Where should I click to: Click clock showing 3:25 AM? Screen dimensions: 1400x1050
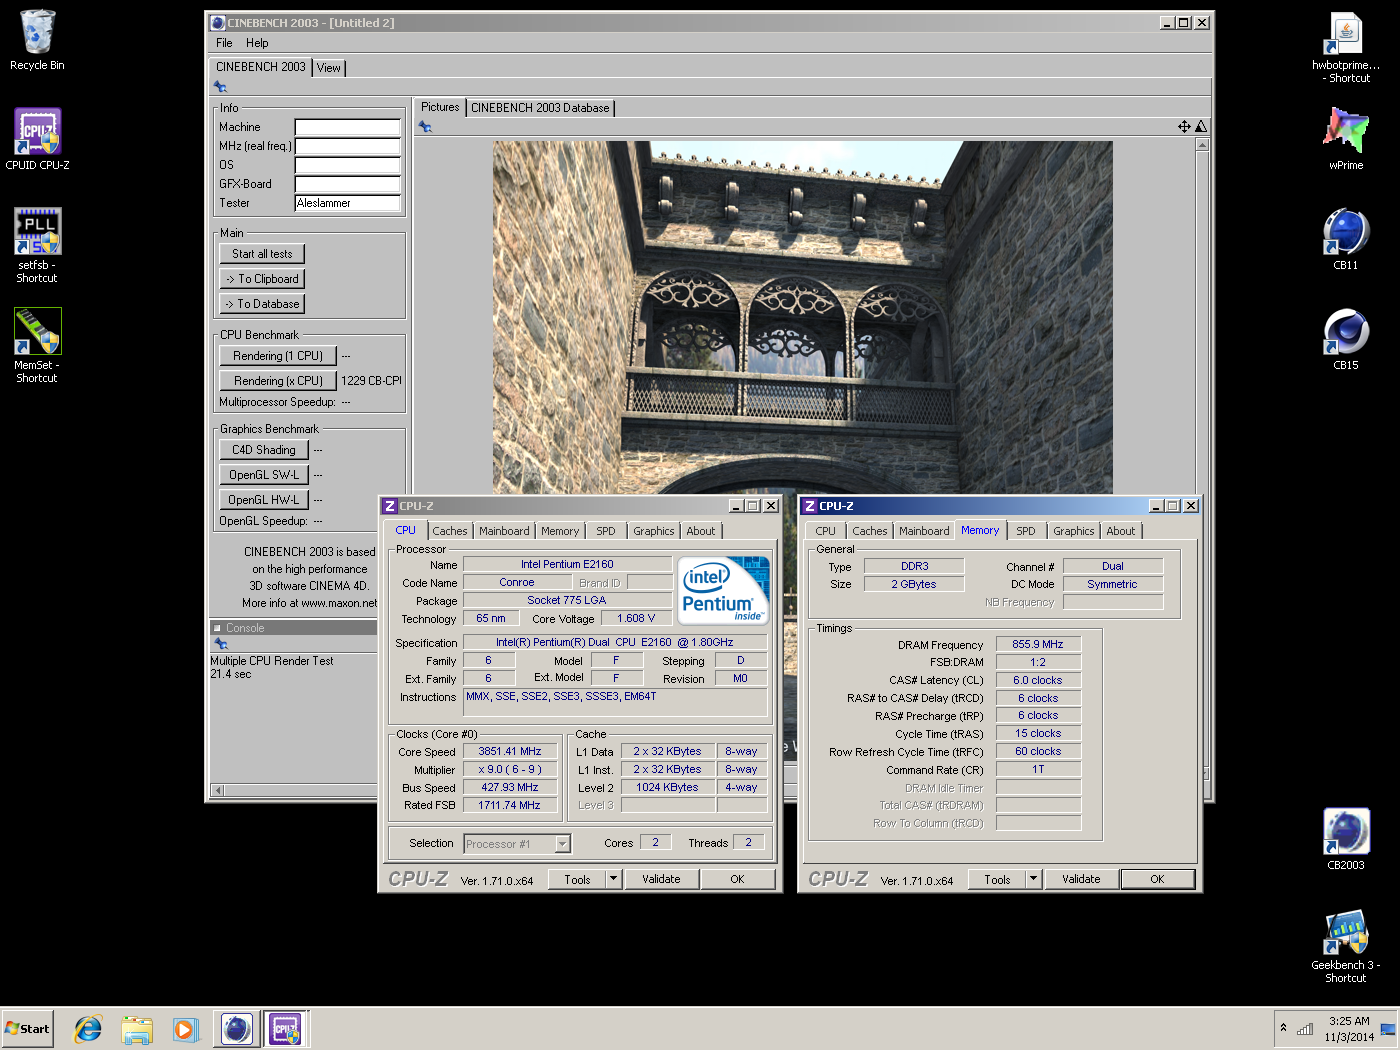tap(1349, 1021)
